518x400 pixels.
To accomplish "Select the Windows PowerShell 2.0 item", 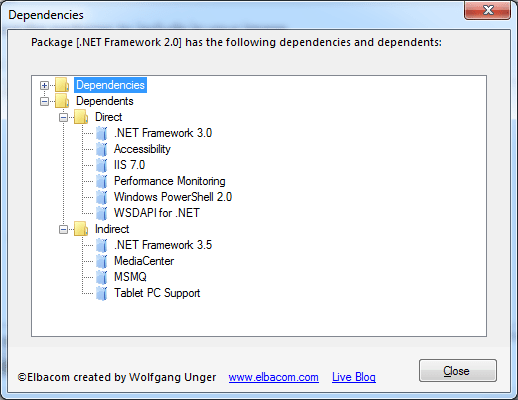I will [173, 197].
